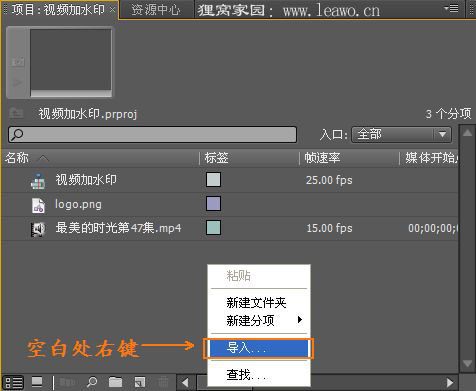The image size is (476, 391).
Task: Open the Find magnifier in bottom toolbar
Action: click(92, 382)
